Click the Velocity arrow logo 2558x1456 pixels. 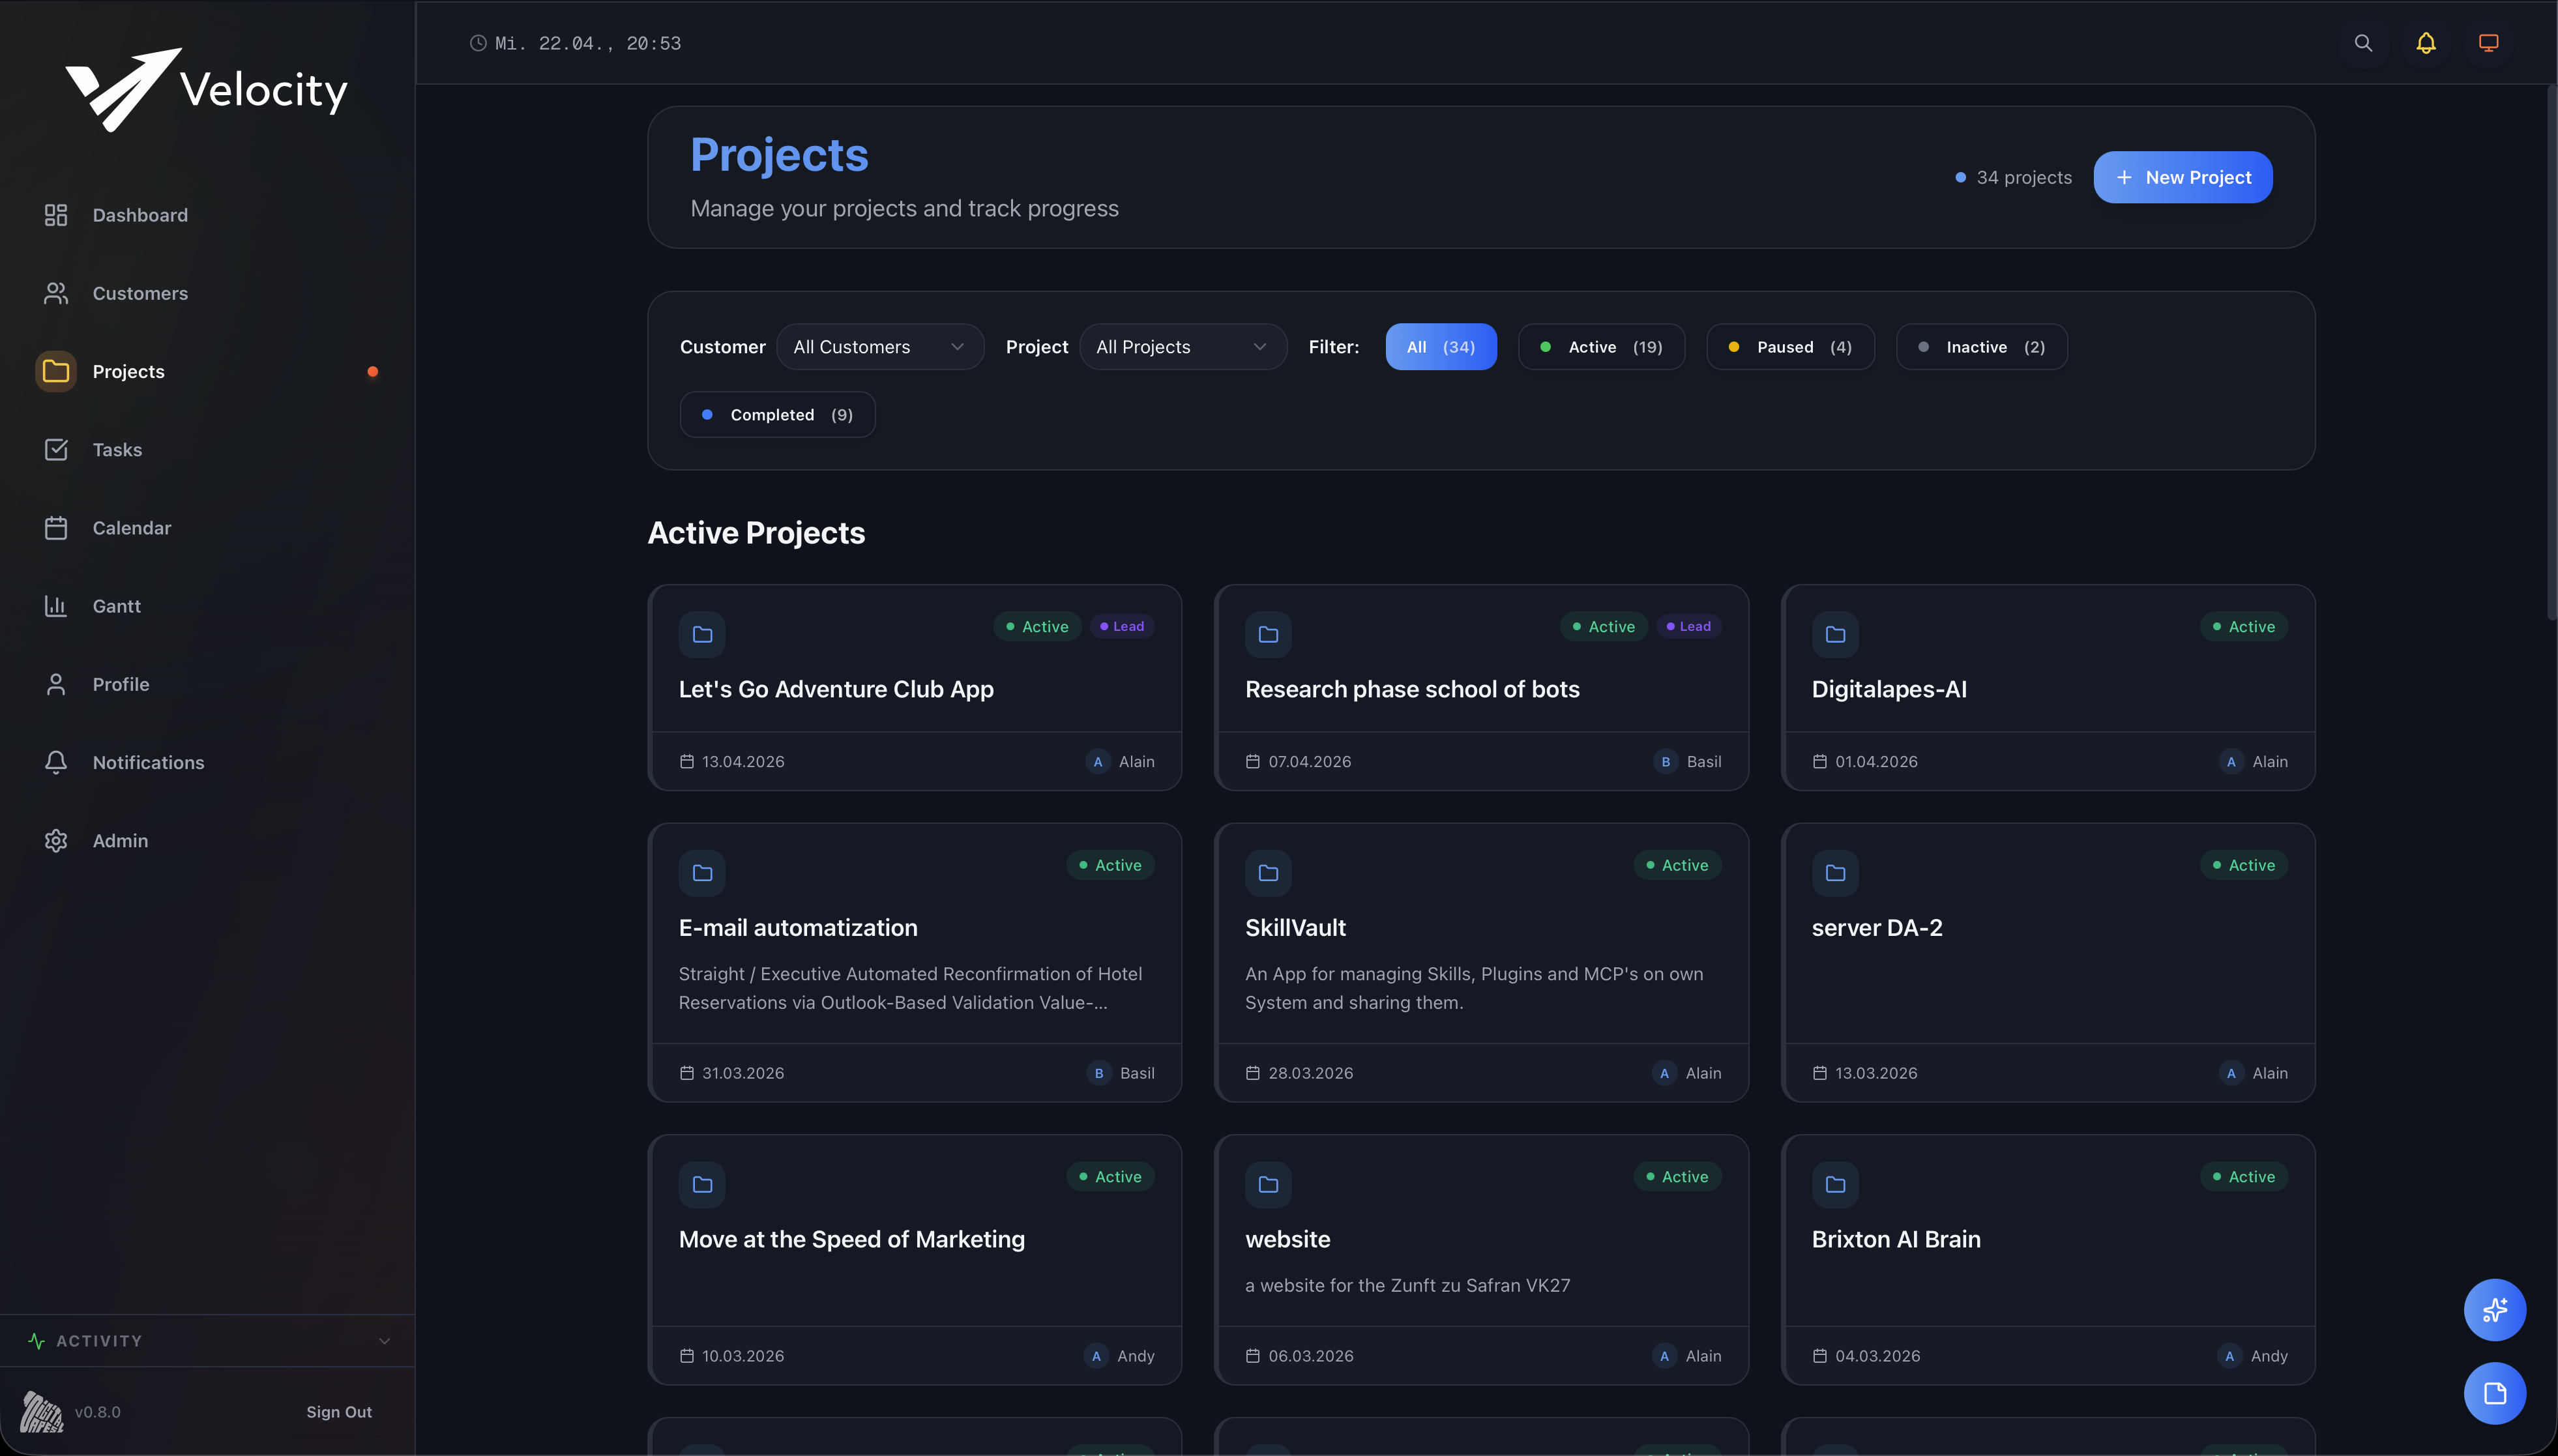click(x=124, y=89)
